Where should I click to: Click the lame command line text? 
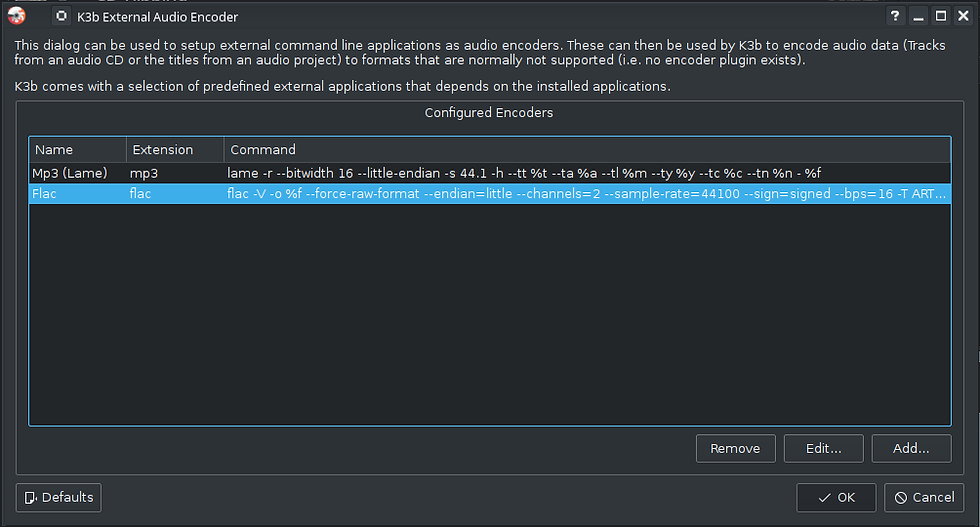point(524,173)
